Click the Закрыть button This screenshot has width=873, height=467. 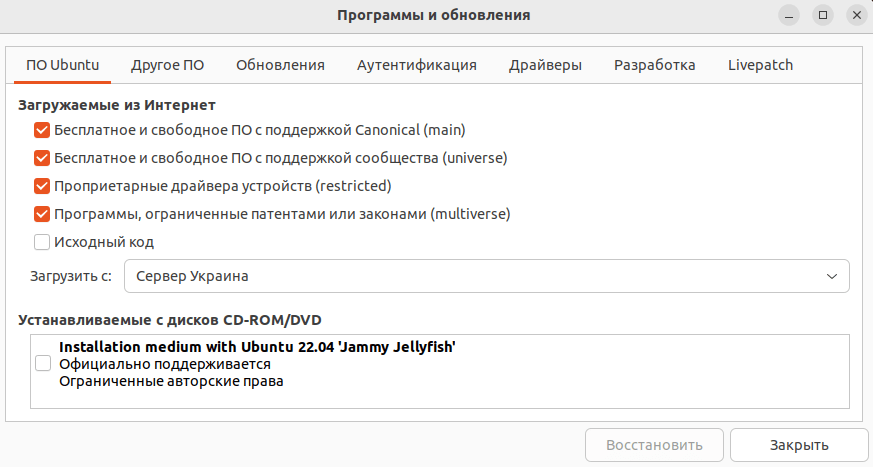[x=799, y=445]
